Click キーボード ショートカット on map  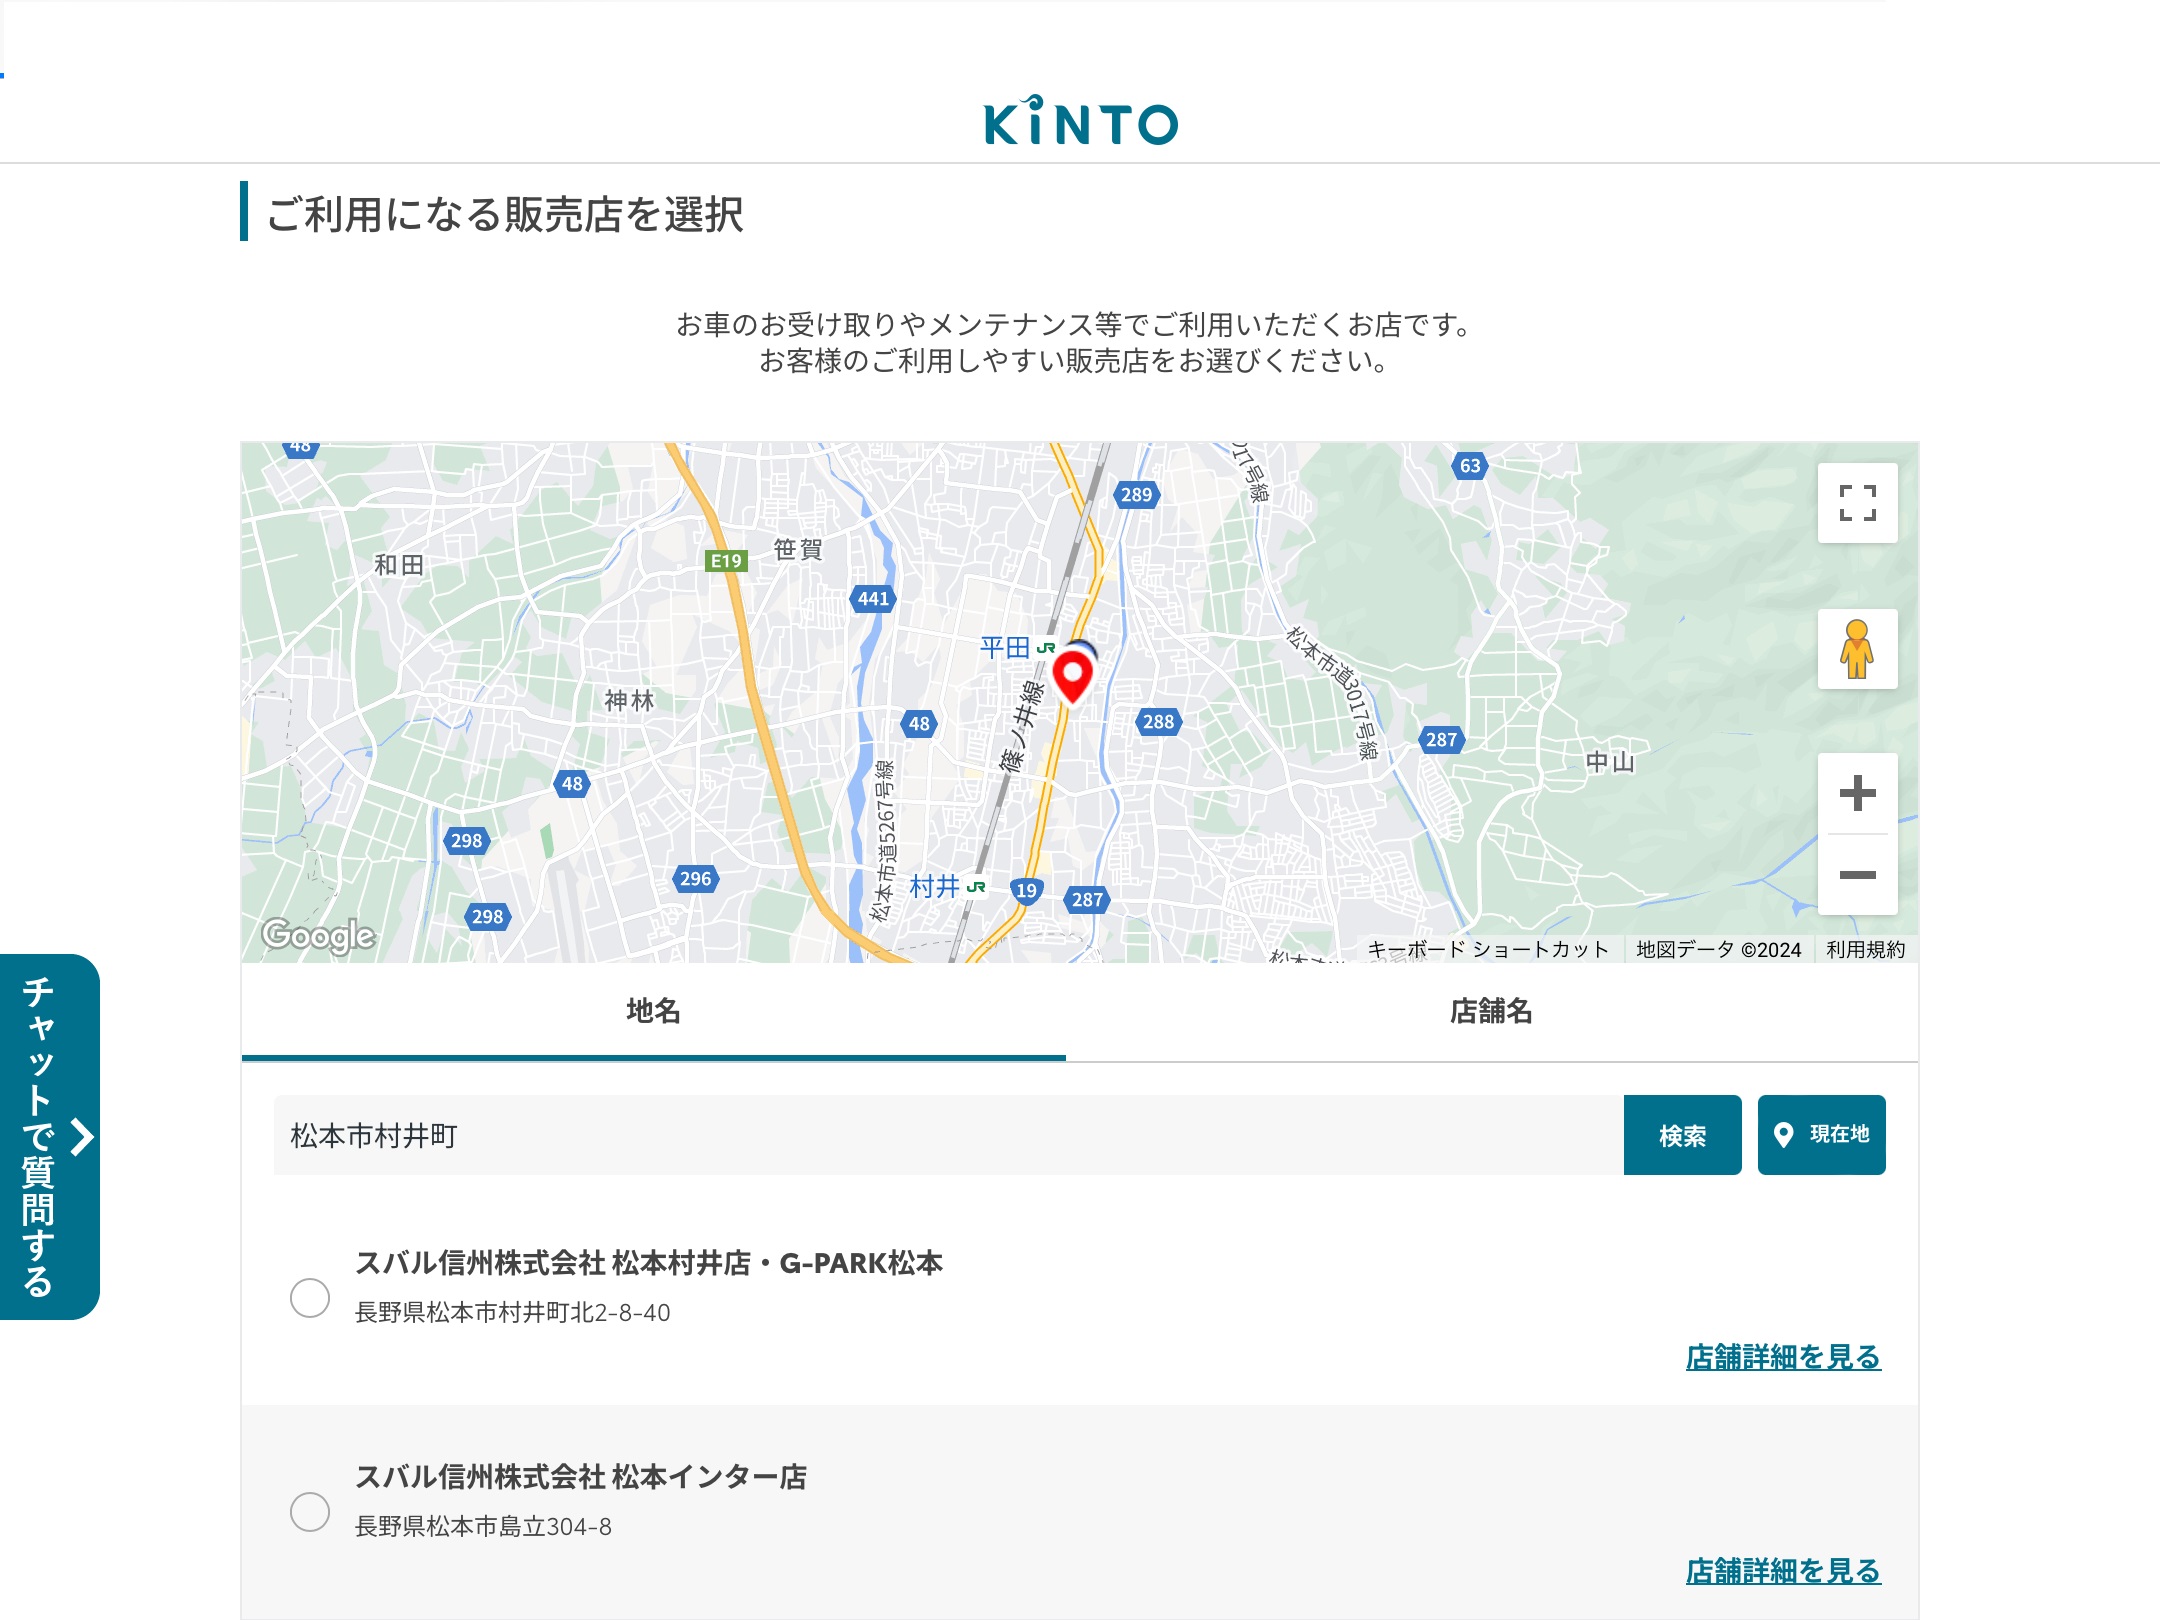point(1488,949)
